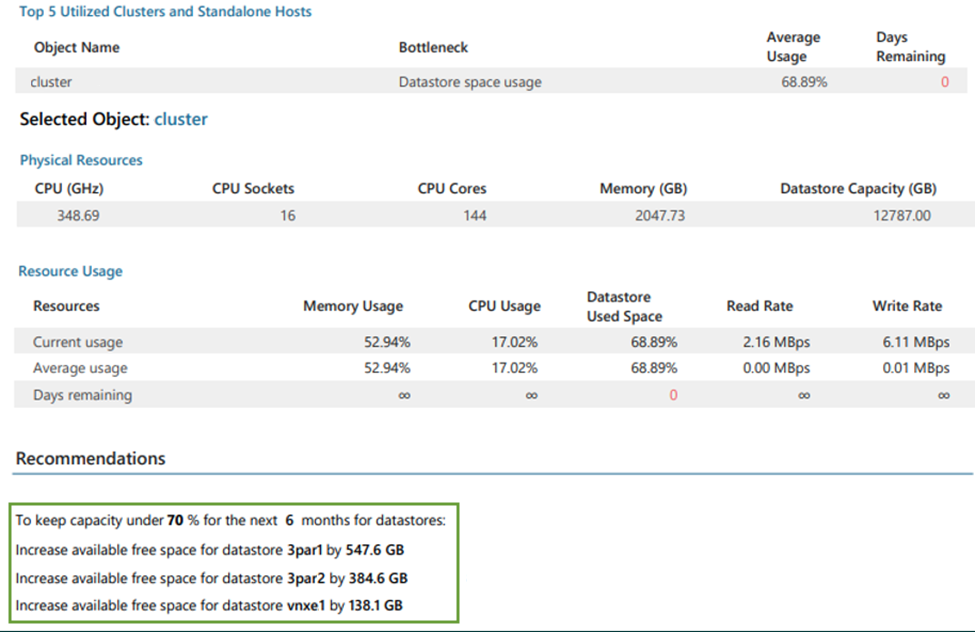The width and height of the screenshot is (975, 632).
Task: Open the Top 5 Utilized Clusters heading link
Action: pyautogui.click(x=165, y=12)
